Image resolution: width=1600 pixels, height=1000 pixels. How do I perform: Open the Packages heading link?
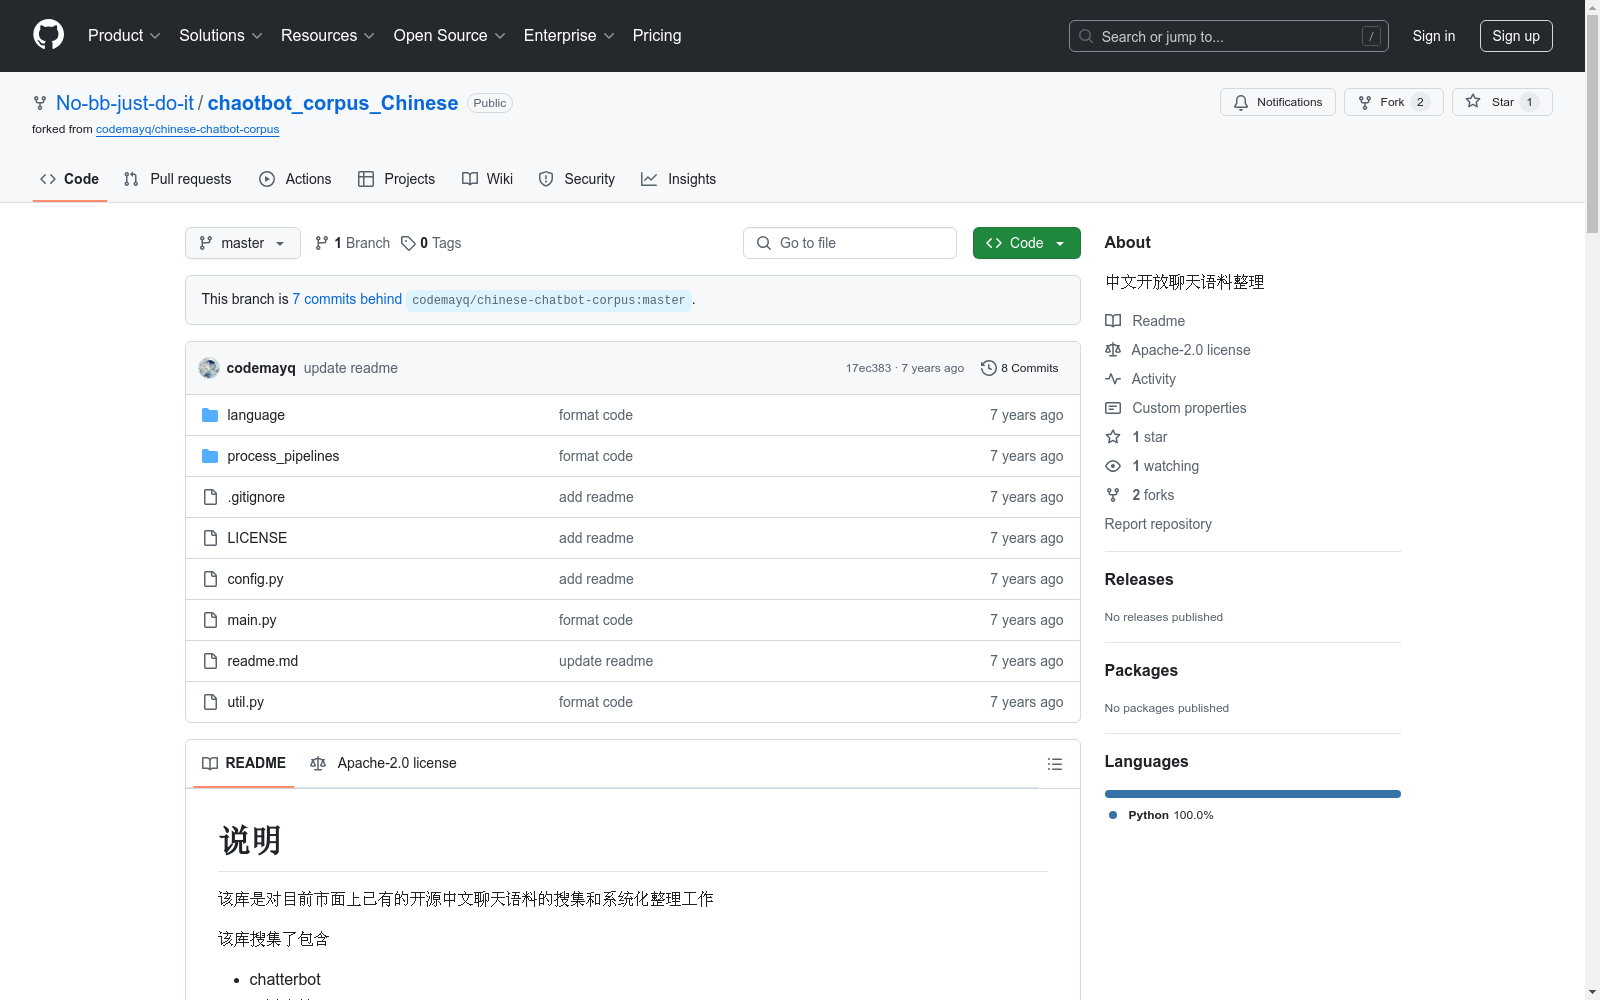1141,671
